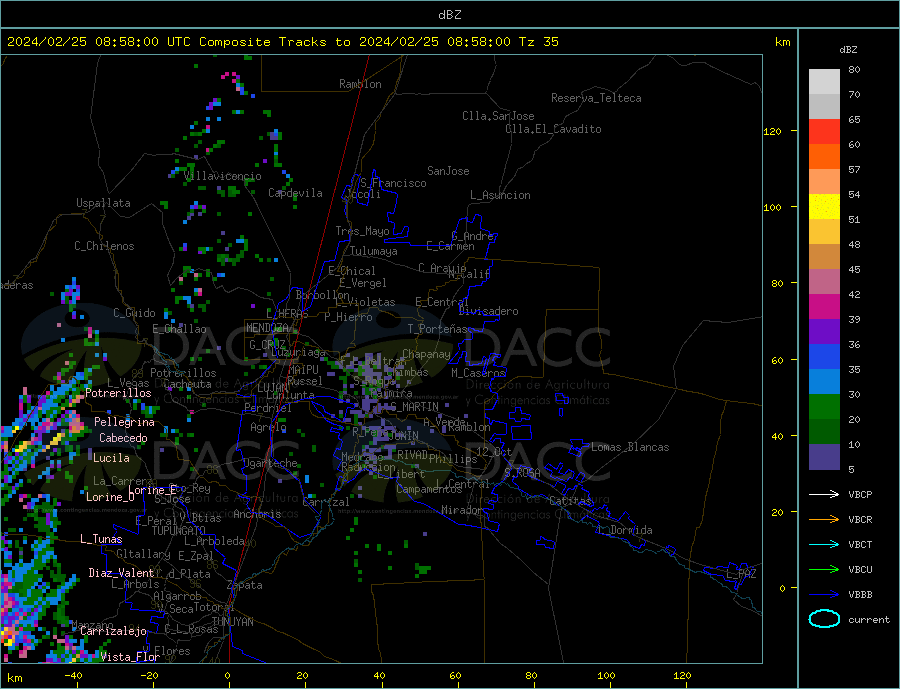Click the VBBB legend label
The height and width of the screenshot is (689, 900).
(860, 594)
